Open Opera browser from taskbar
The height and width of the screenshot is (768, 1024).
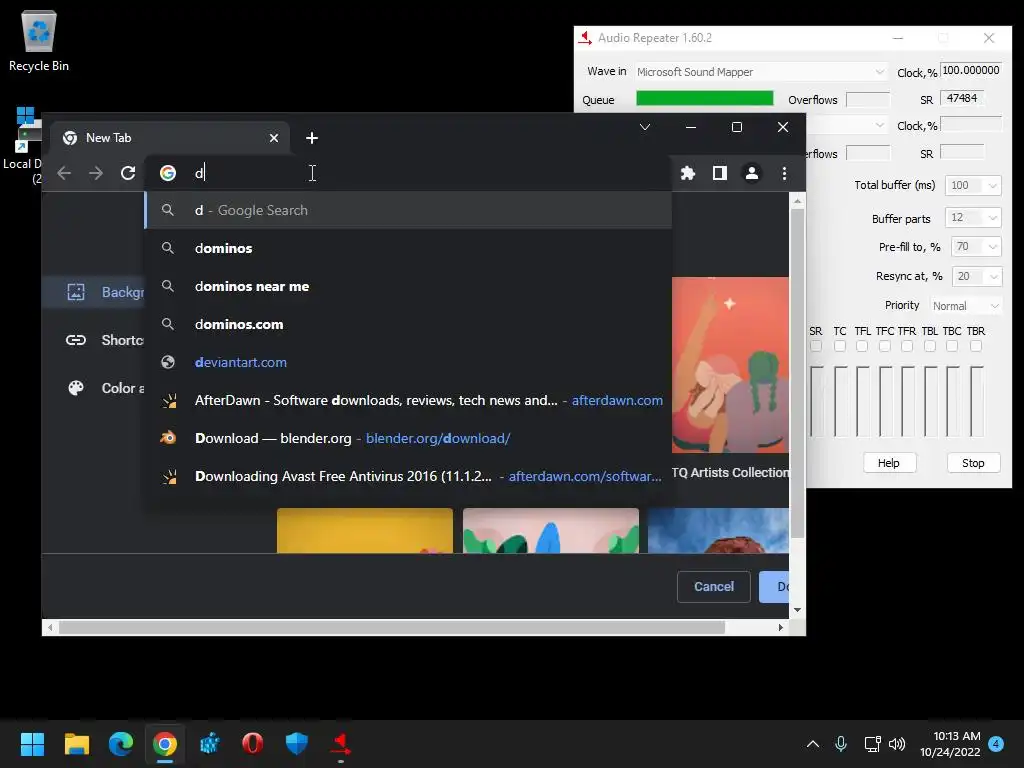tap(253, 744)
